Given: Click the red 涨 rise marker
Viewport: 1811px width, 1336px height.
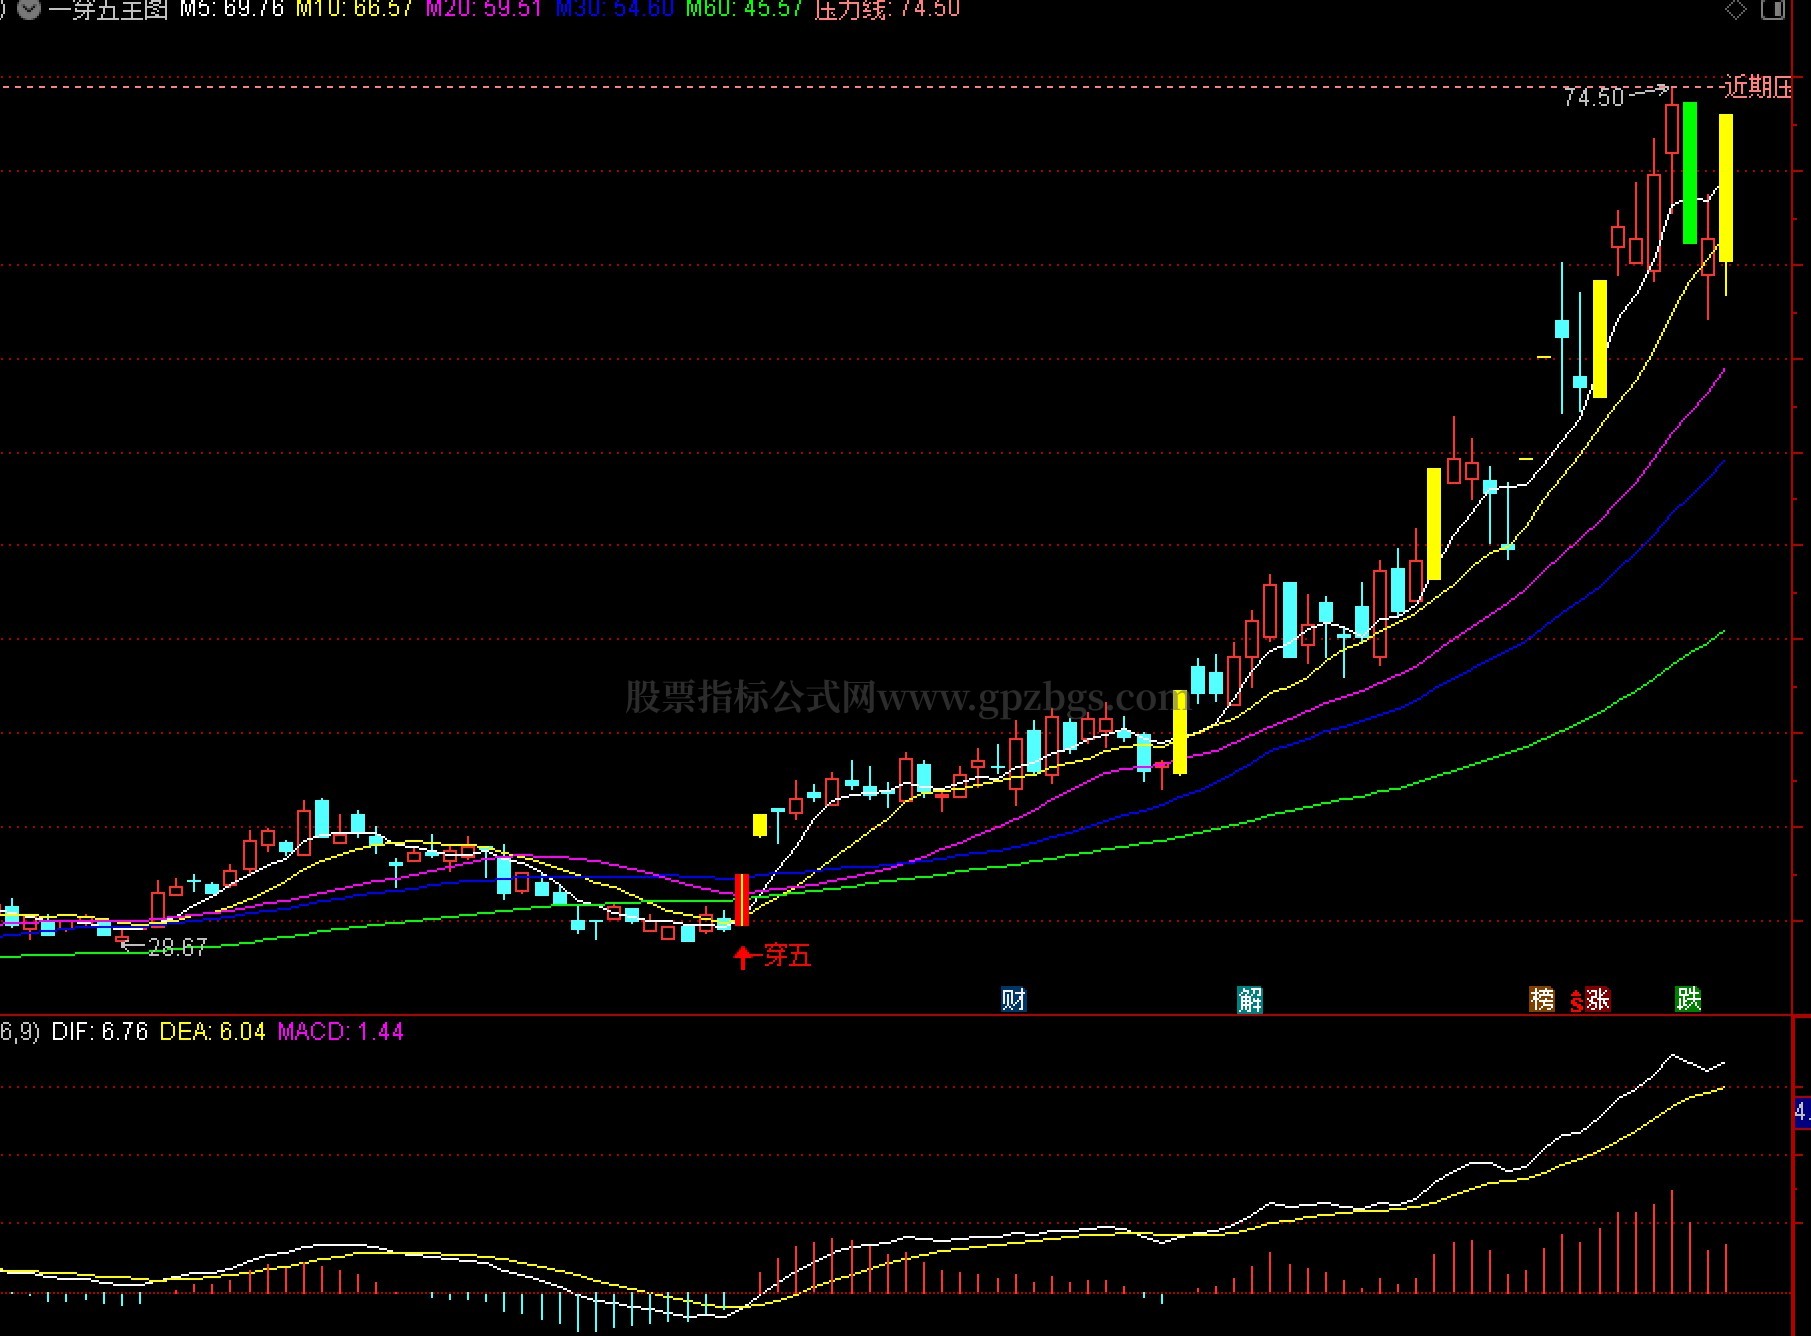Looking at the screenshot, I should click(x=1598, y=999).
